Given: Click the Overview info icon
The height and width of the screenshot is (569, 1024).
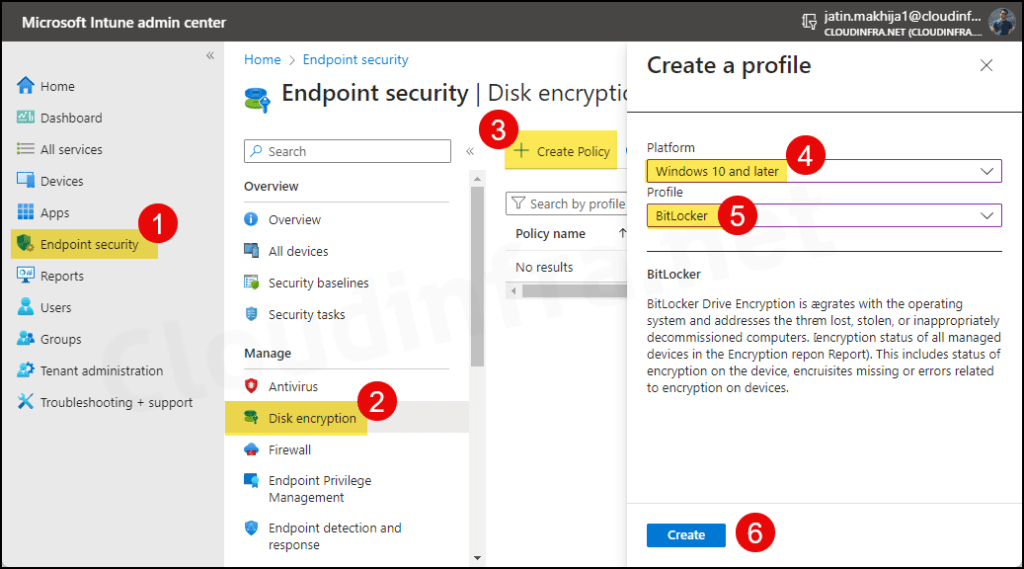Looking at the screenshot, I should pyautogui.click(x=251, y=219).
